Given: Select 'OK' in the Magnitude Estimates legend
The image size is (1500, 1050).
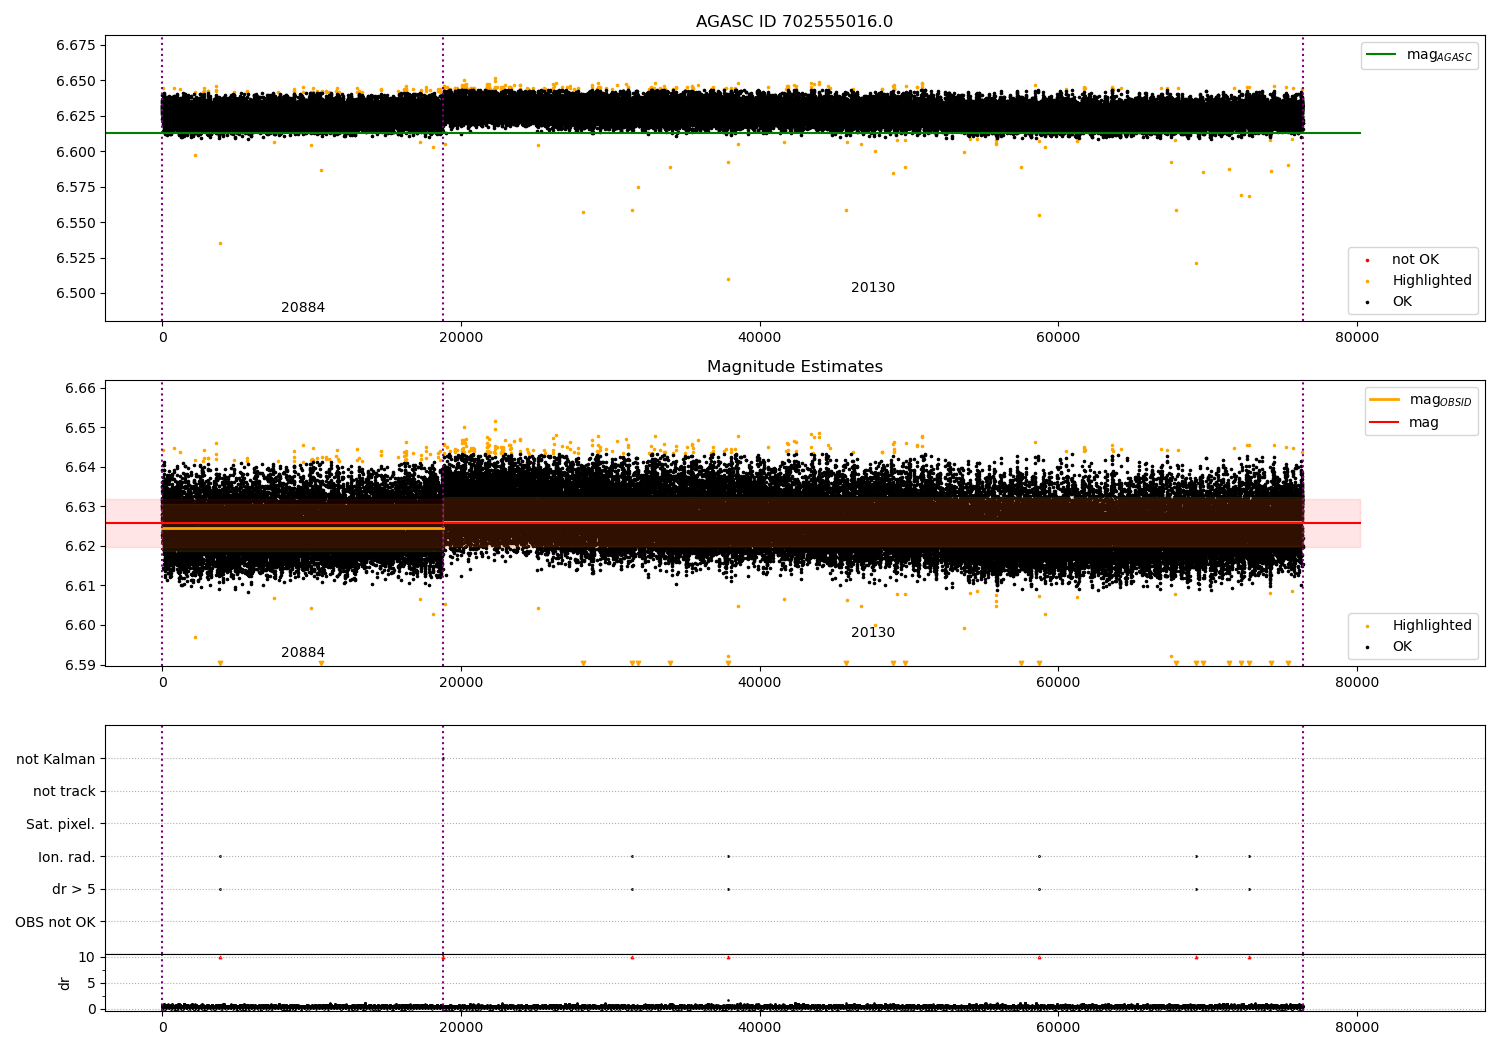Looking at the screenshot, I should click(1402, 647).
